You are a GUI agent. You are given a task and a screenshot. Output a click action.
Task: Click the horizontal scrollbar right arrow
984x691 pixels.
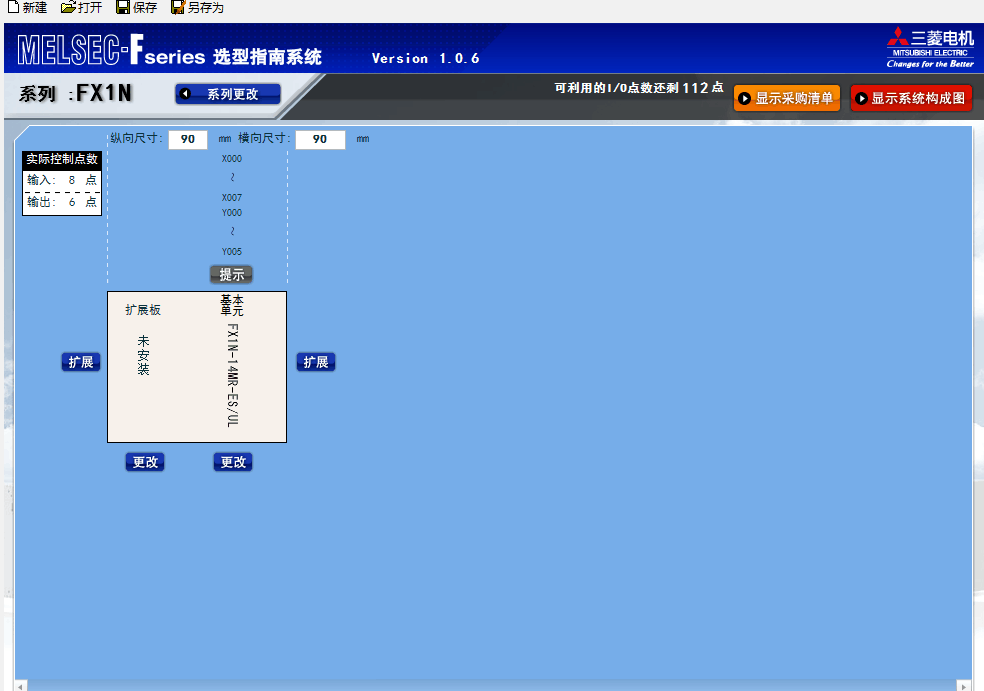[965, 687]
